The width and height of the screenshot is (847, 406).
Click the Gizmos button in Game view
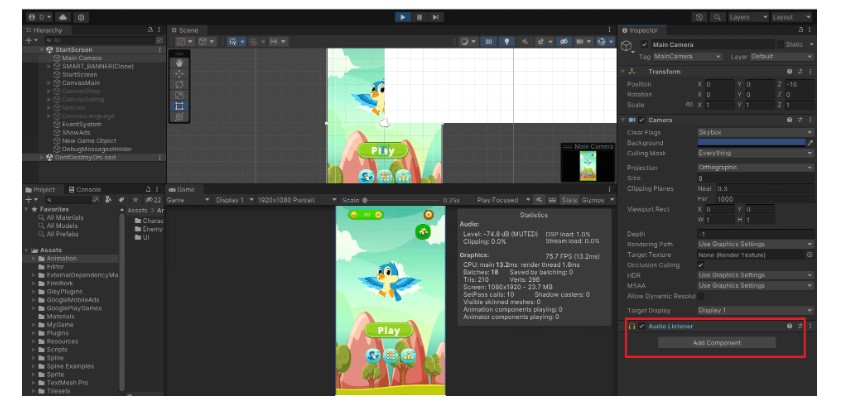pos(596,200)
